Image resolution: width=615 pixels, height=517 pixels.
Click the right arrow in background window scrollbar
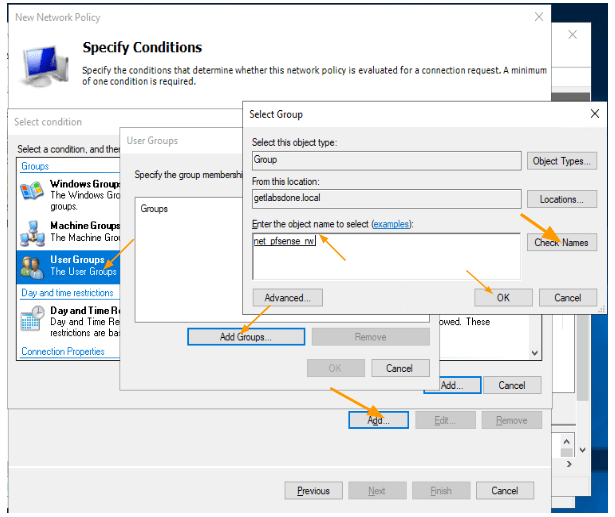(569, 464)
